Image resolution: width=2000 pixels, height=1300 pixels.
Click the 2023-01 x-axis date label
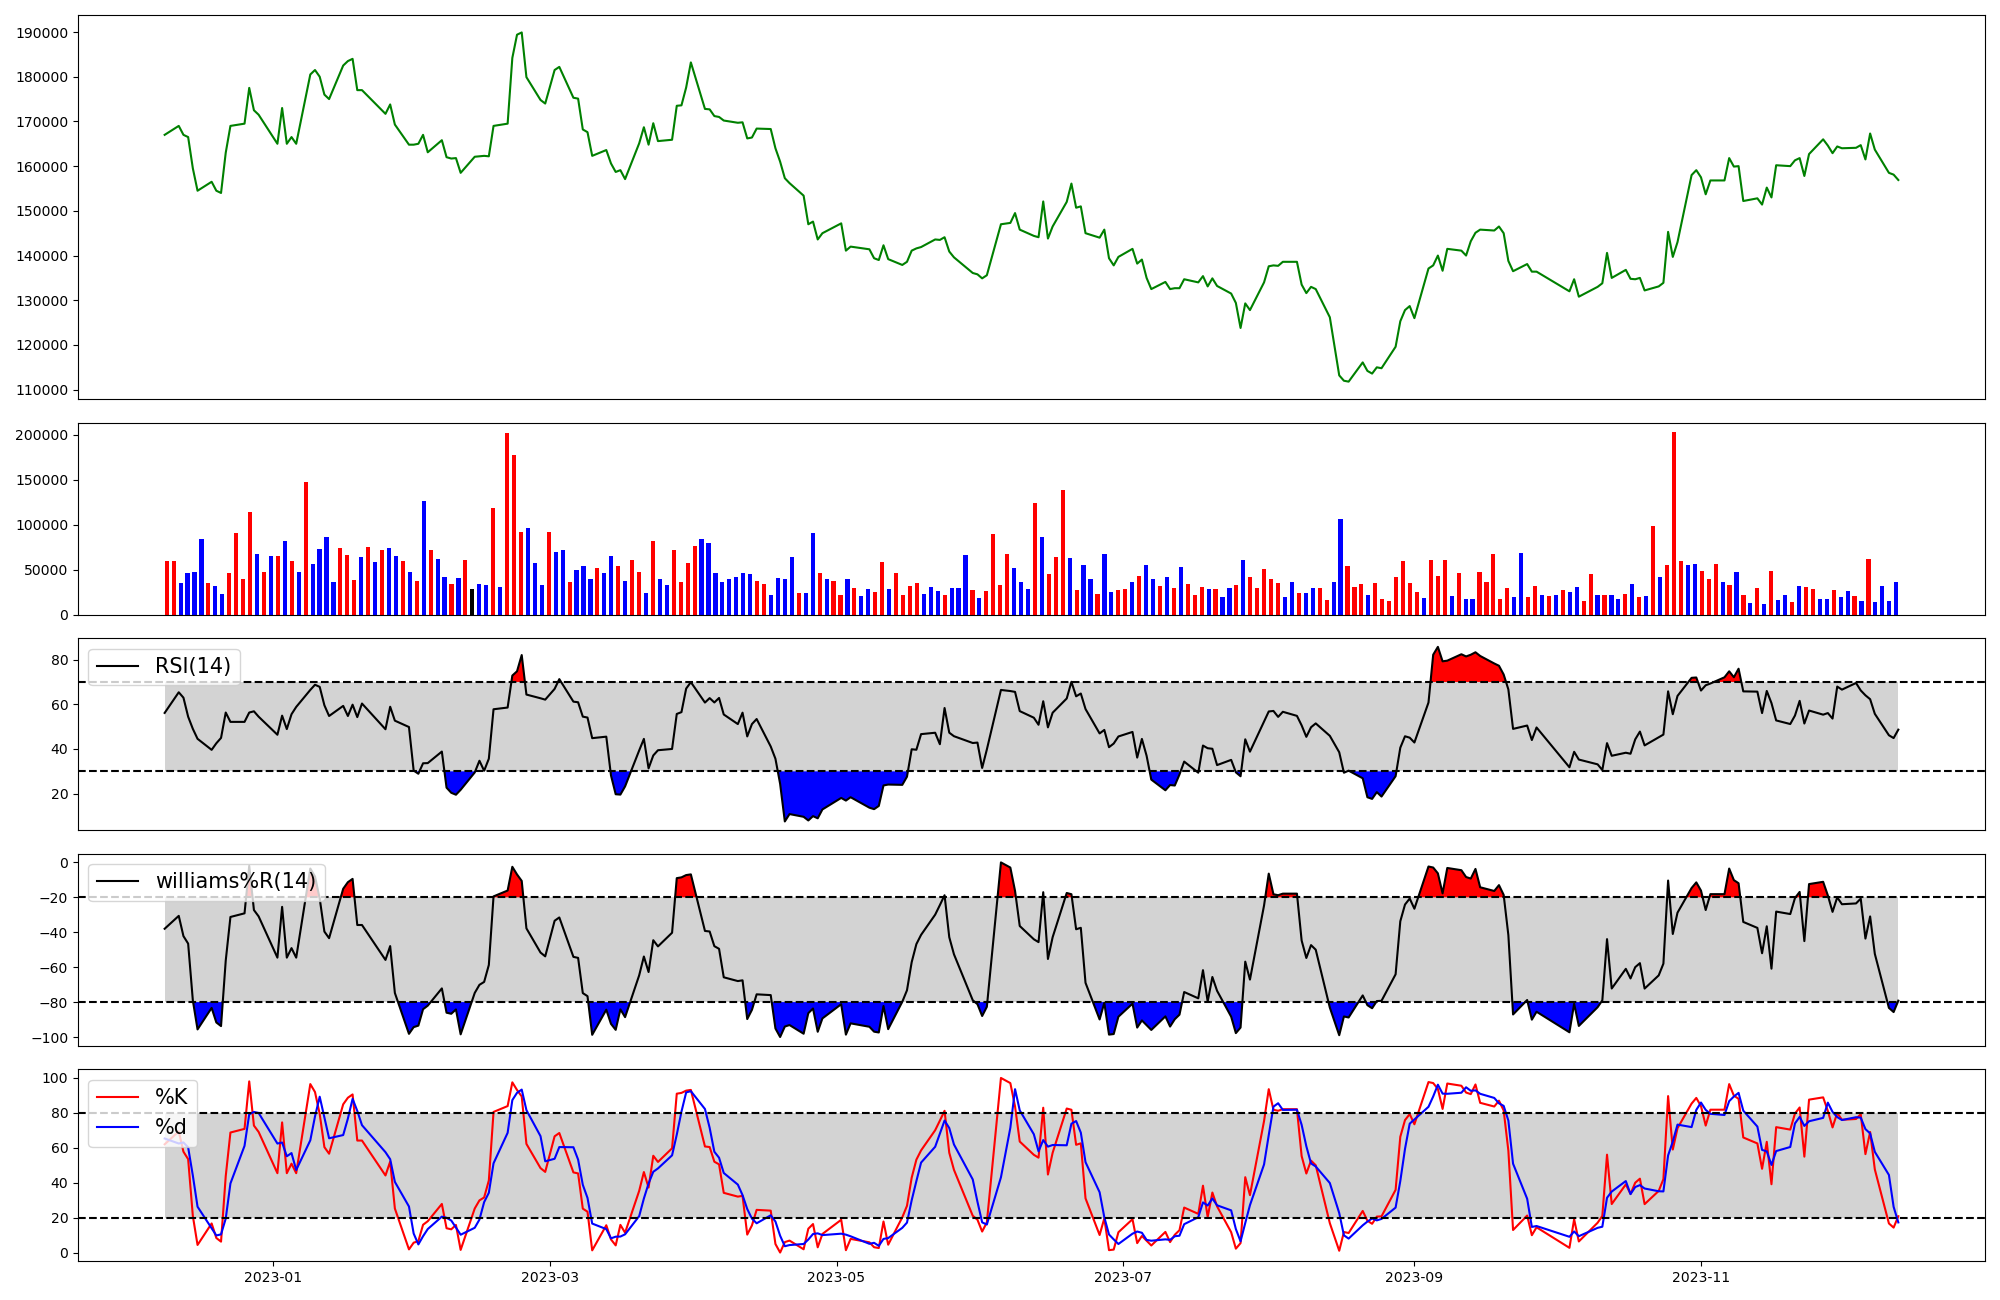(x=273, y=1277)
